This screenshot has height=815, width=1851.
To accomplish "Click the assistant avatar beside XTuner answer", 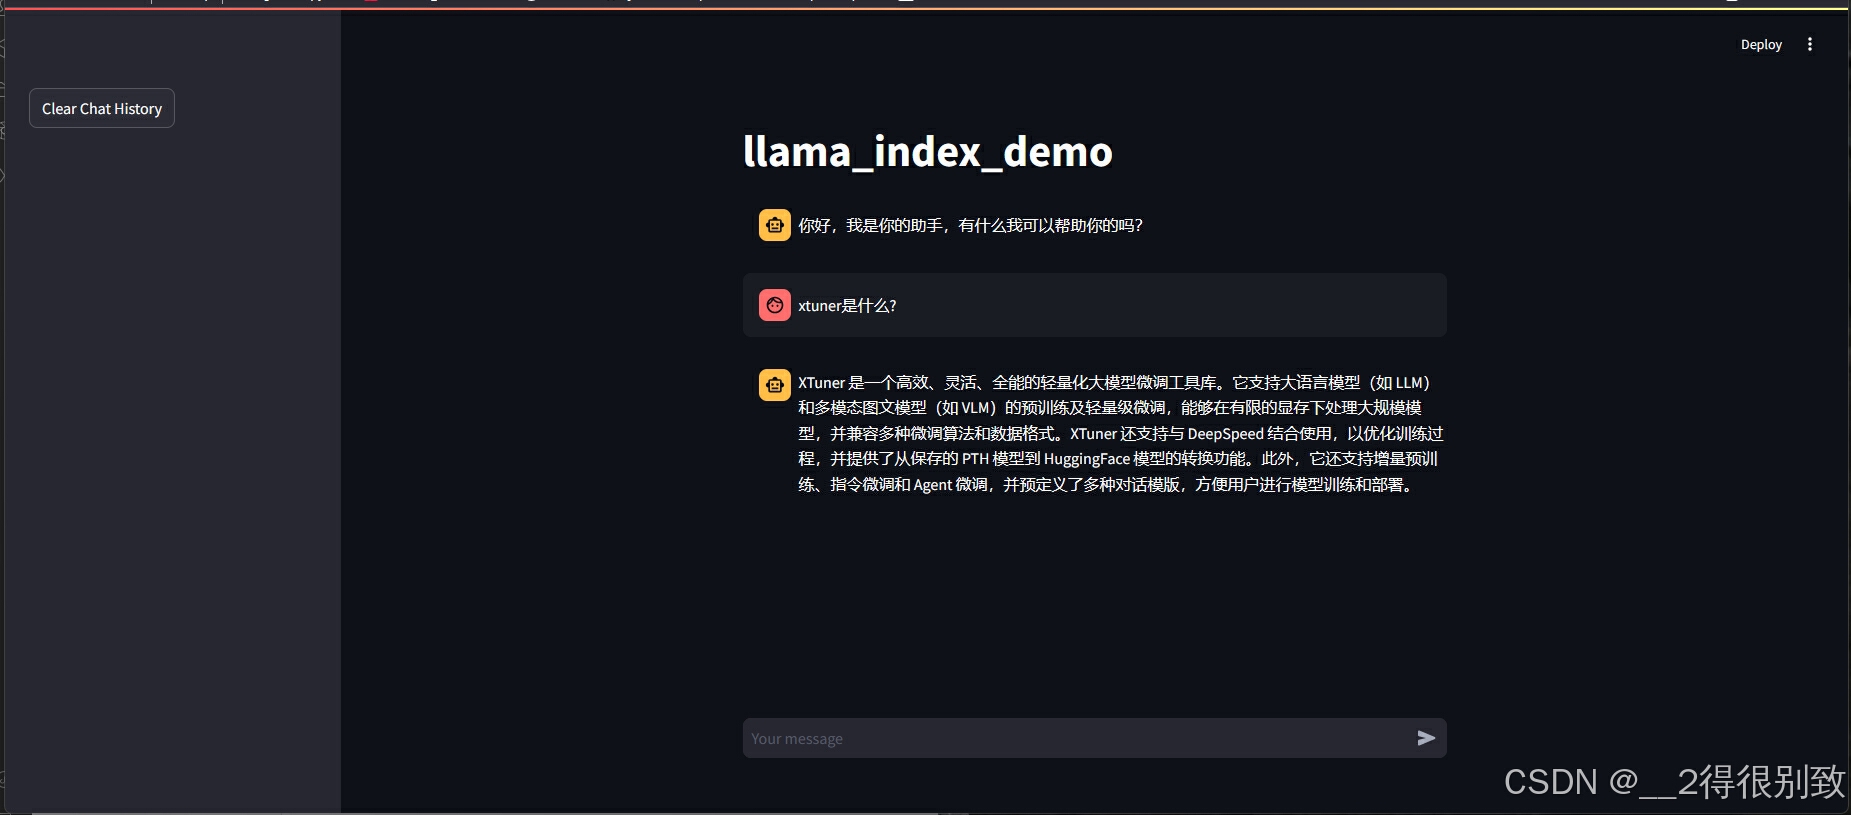I will (774, 384).
